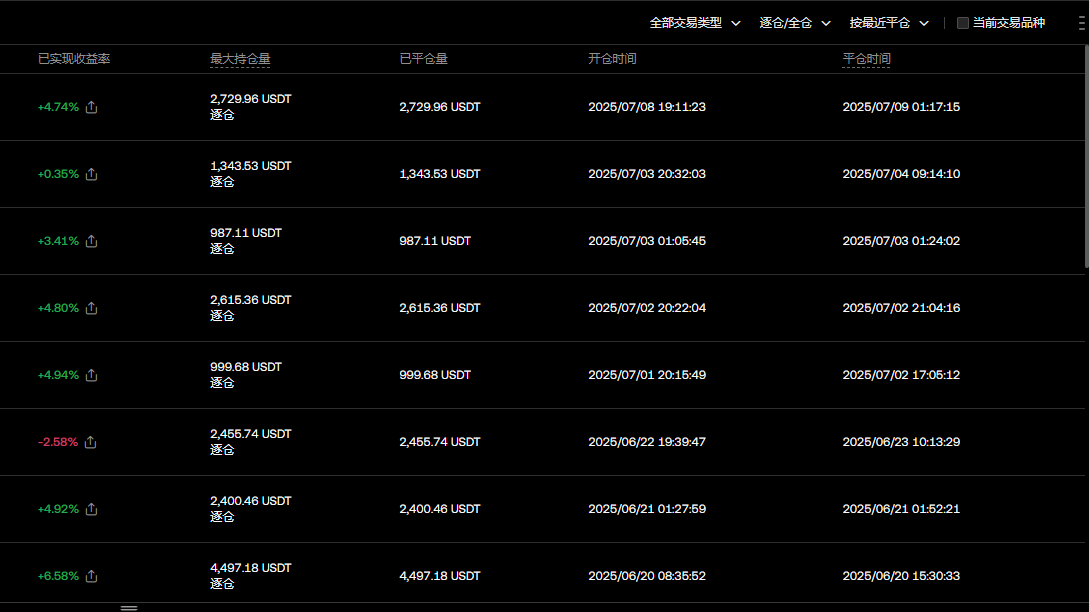1089x612 pixels.
Task: Click share icon beside +4.92% return
Action: point(91,509)
